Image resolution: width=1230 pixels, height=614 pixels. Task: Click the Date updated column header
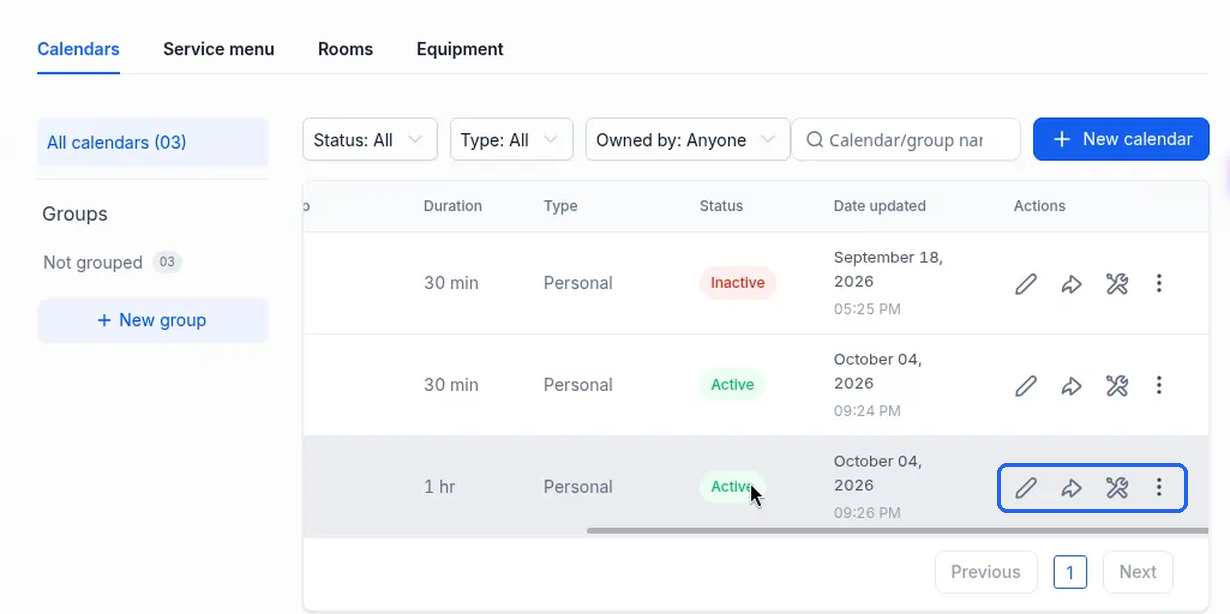click(x=880, y=206)
